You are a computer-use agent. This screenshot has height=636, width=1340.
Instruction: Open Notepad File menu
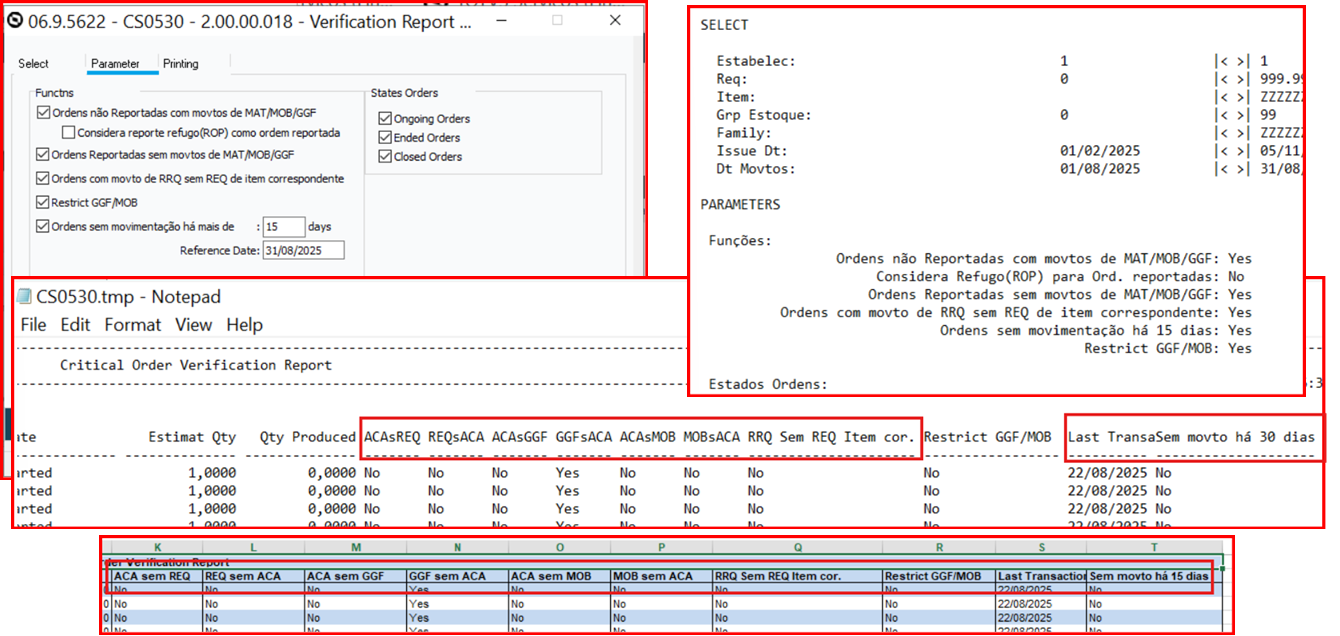point(33,325)
